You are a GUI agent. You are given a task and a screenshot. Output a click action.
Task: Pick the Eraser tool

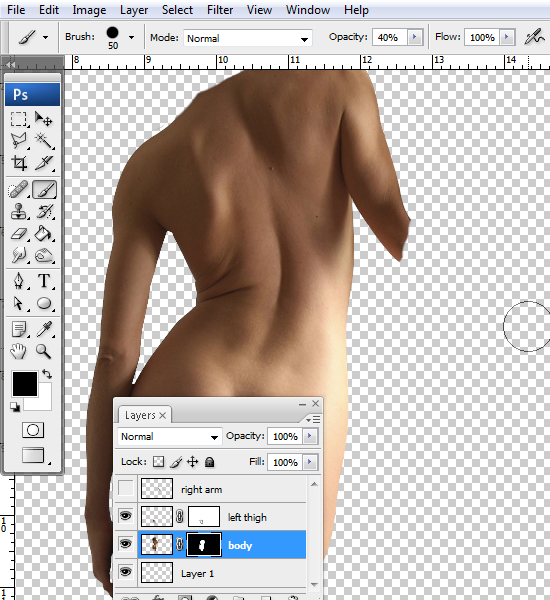(19, 233)
